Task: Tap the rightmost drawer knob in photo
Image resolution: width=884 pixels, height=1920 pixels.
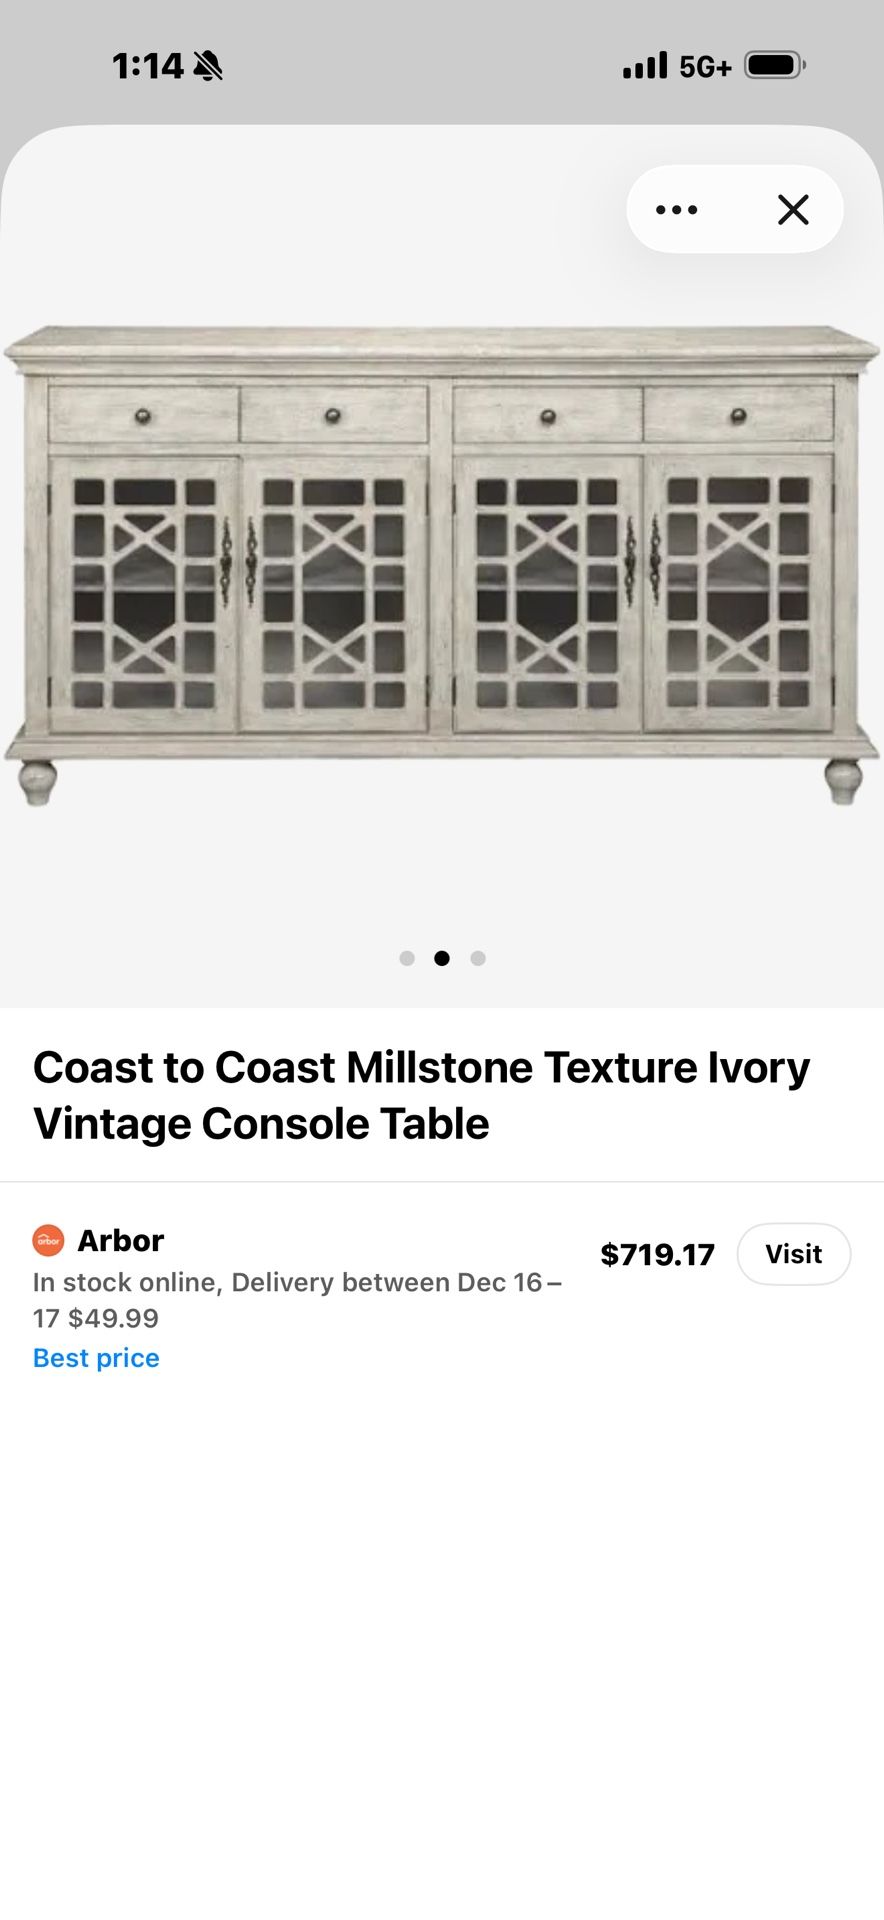Action: (x=738, y=415)
